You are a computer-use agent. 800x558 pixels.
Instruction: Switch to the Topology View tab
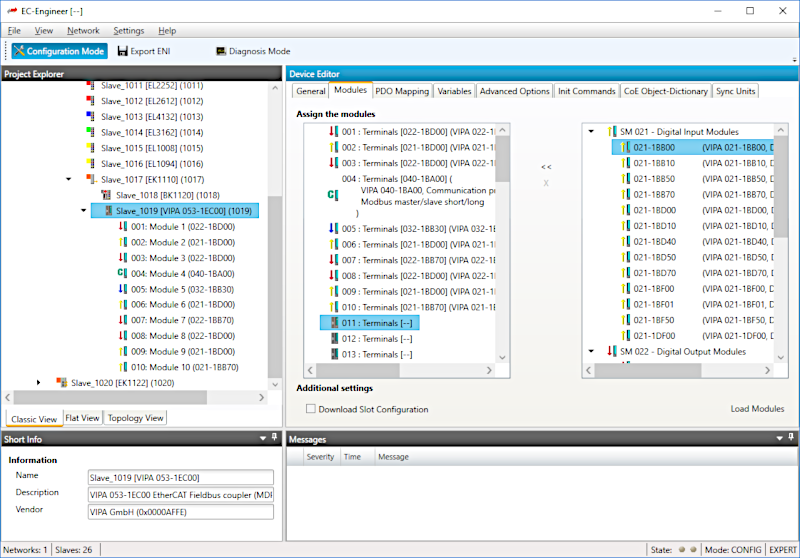pos(135,418)
